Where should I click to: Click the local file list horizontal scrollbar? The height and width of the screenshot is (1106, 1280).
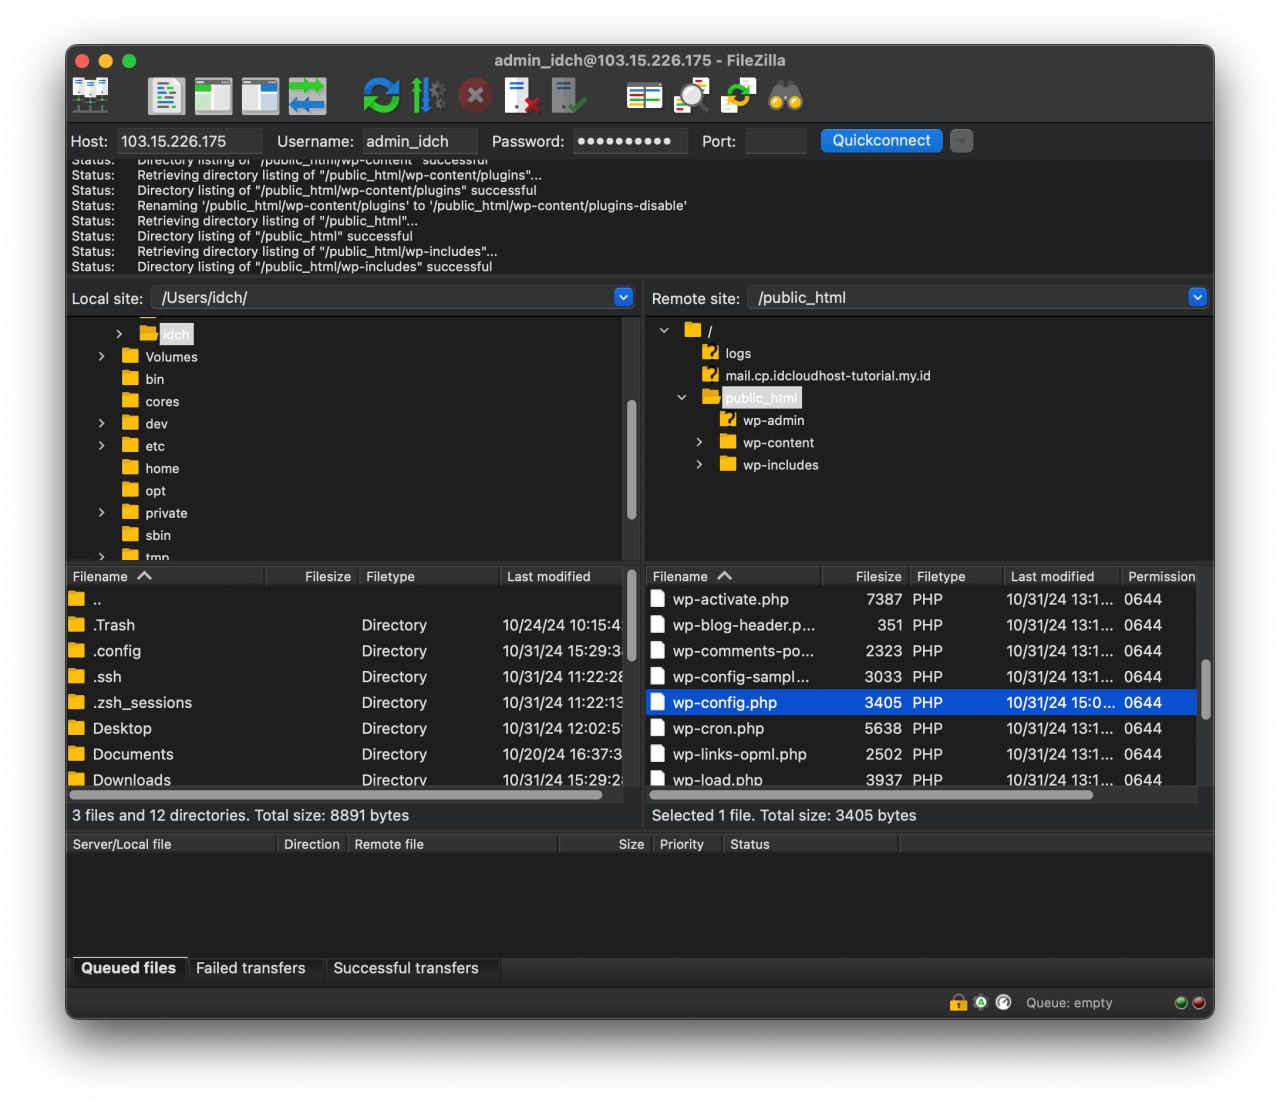click(336, 795)
